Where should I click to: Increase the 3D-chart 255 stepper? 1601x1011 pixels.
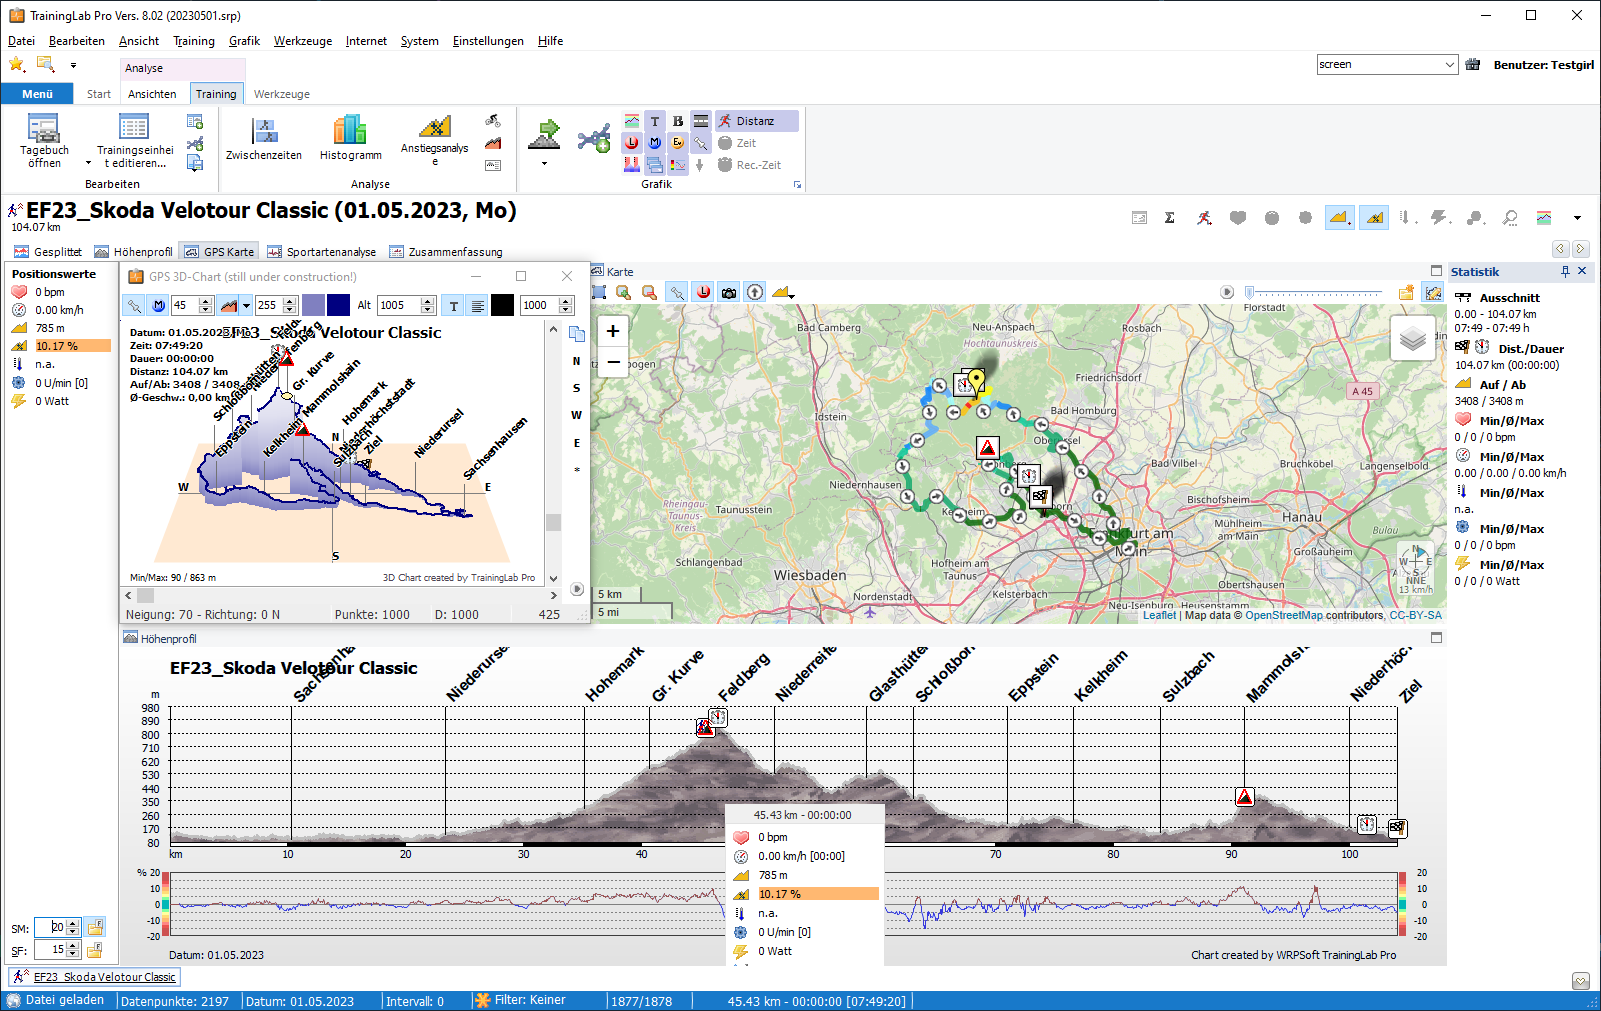290,301
